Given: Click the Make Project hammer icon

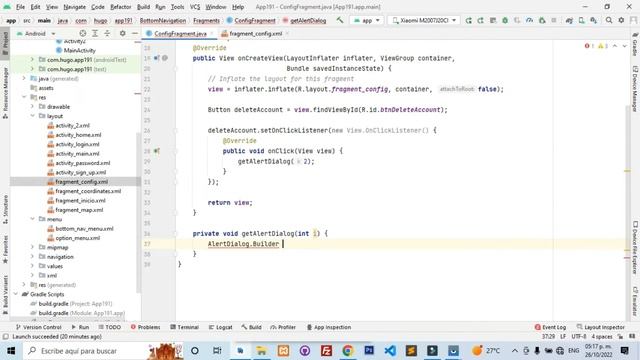Looking at the screenshot, I should (x=340, y=20).
